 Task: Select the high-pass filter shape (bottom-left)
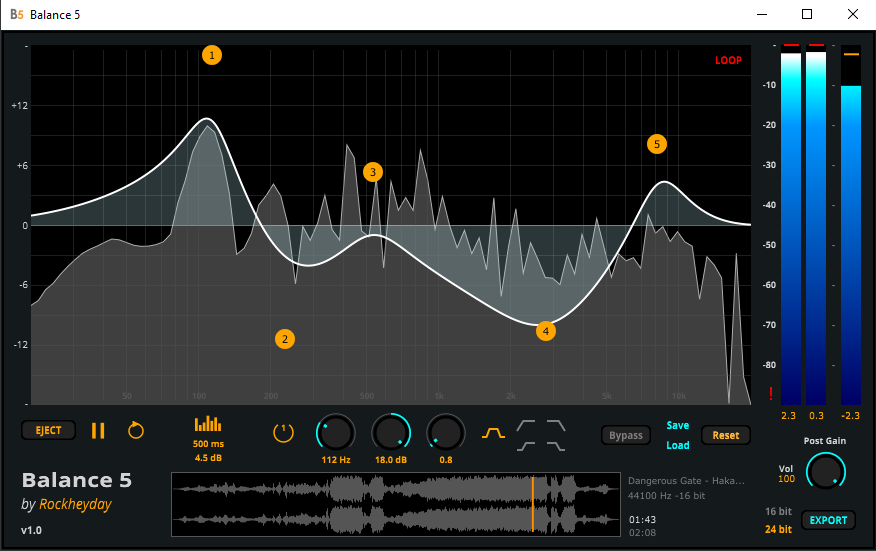click(x=526, y=445)
